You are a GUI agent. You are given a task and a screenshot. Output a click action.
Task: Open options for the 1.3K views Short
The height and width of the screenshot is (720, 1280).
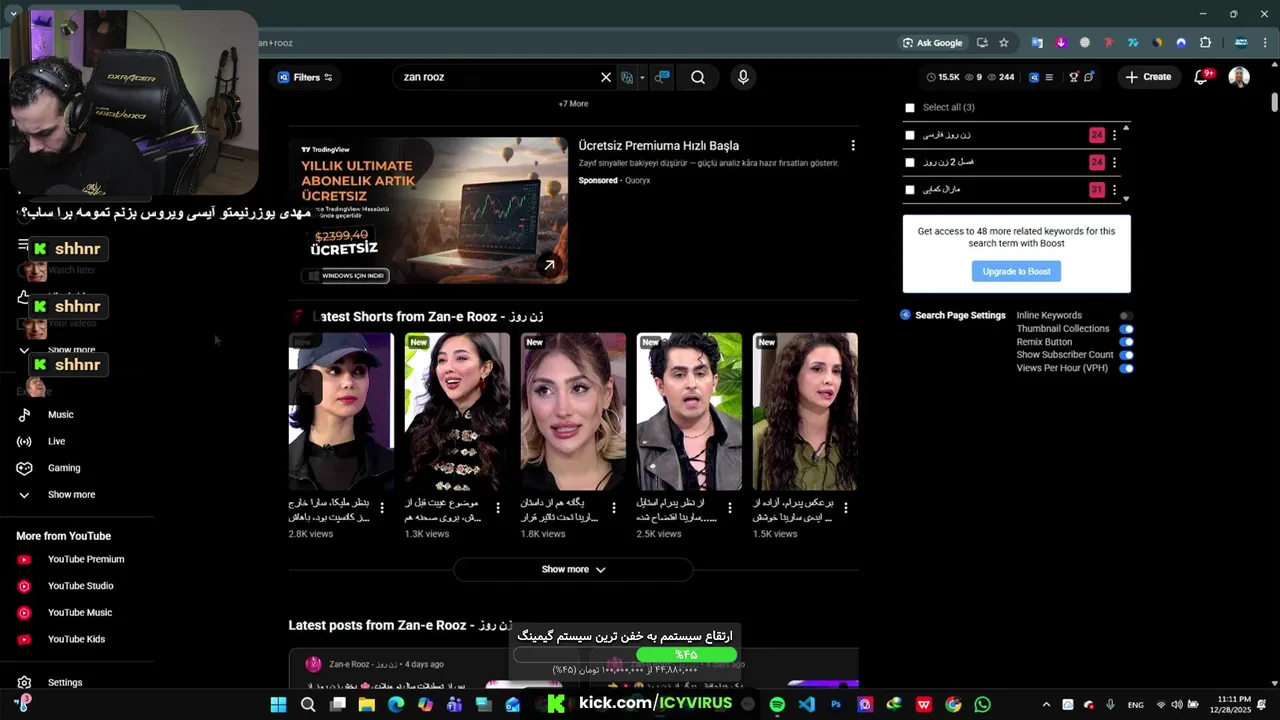498,508
